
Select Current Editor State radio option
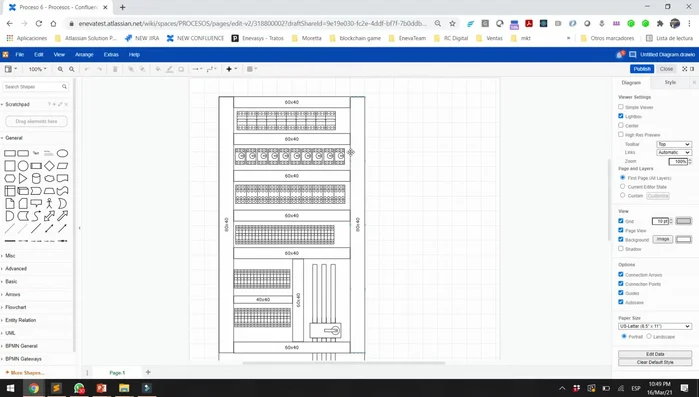623,186
